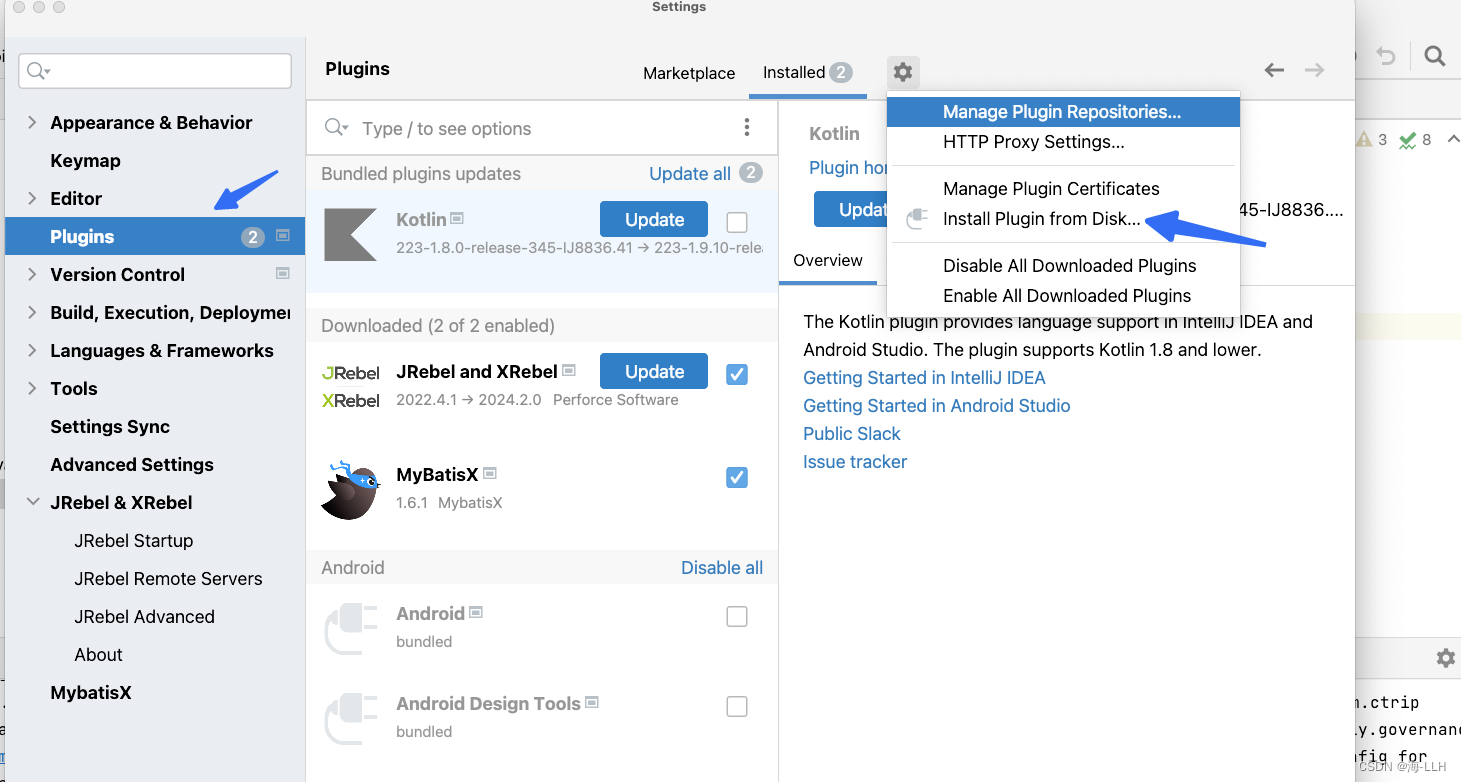Uncheck the MyBatisX plugin checkbox

737,477
